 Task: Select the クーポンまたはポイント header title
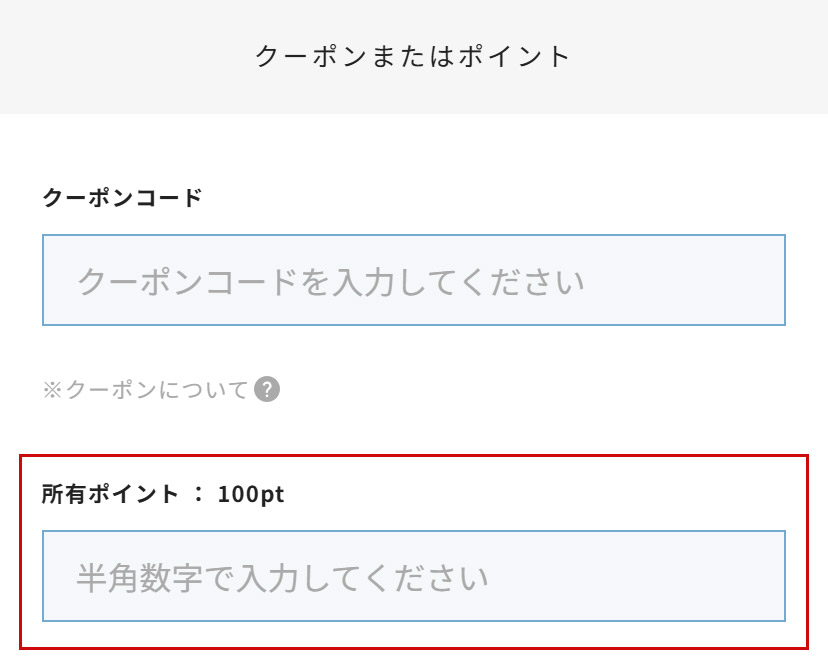413,56
